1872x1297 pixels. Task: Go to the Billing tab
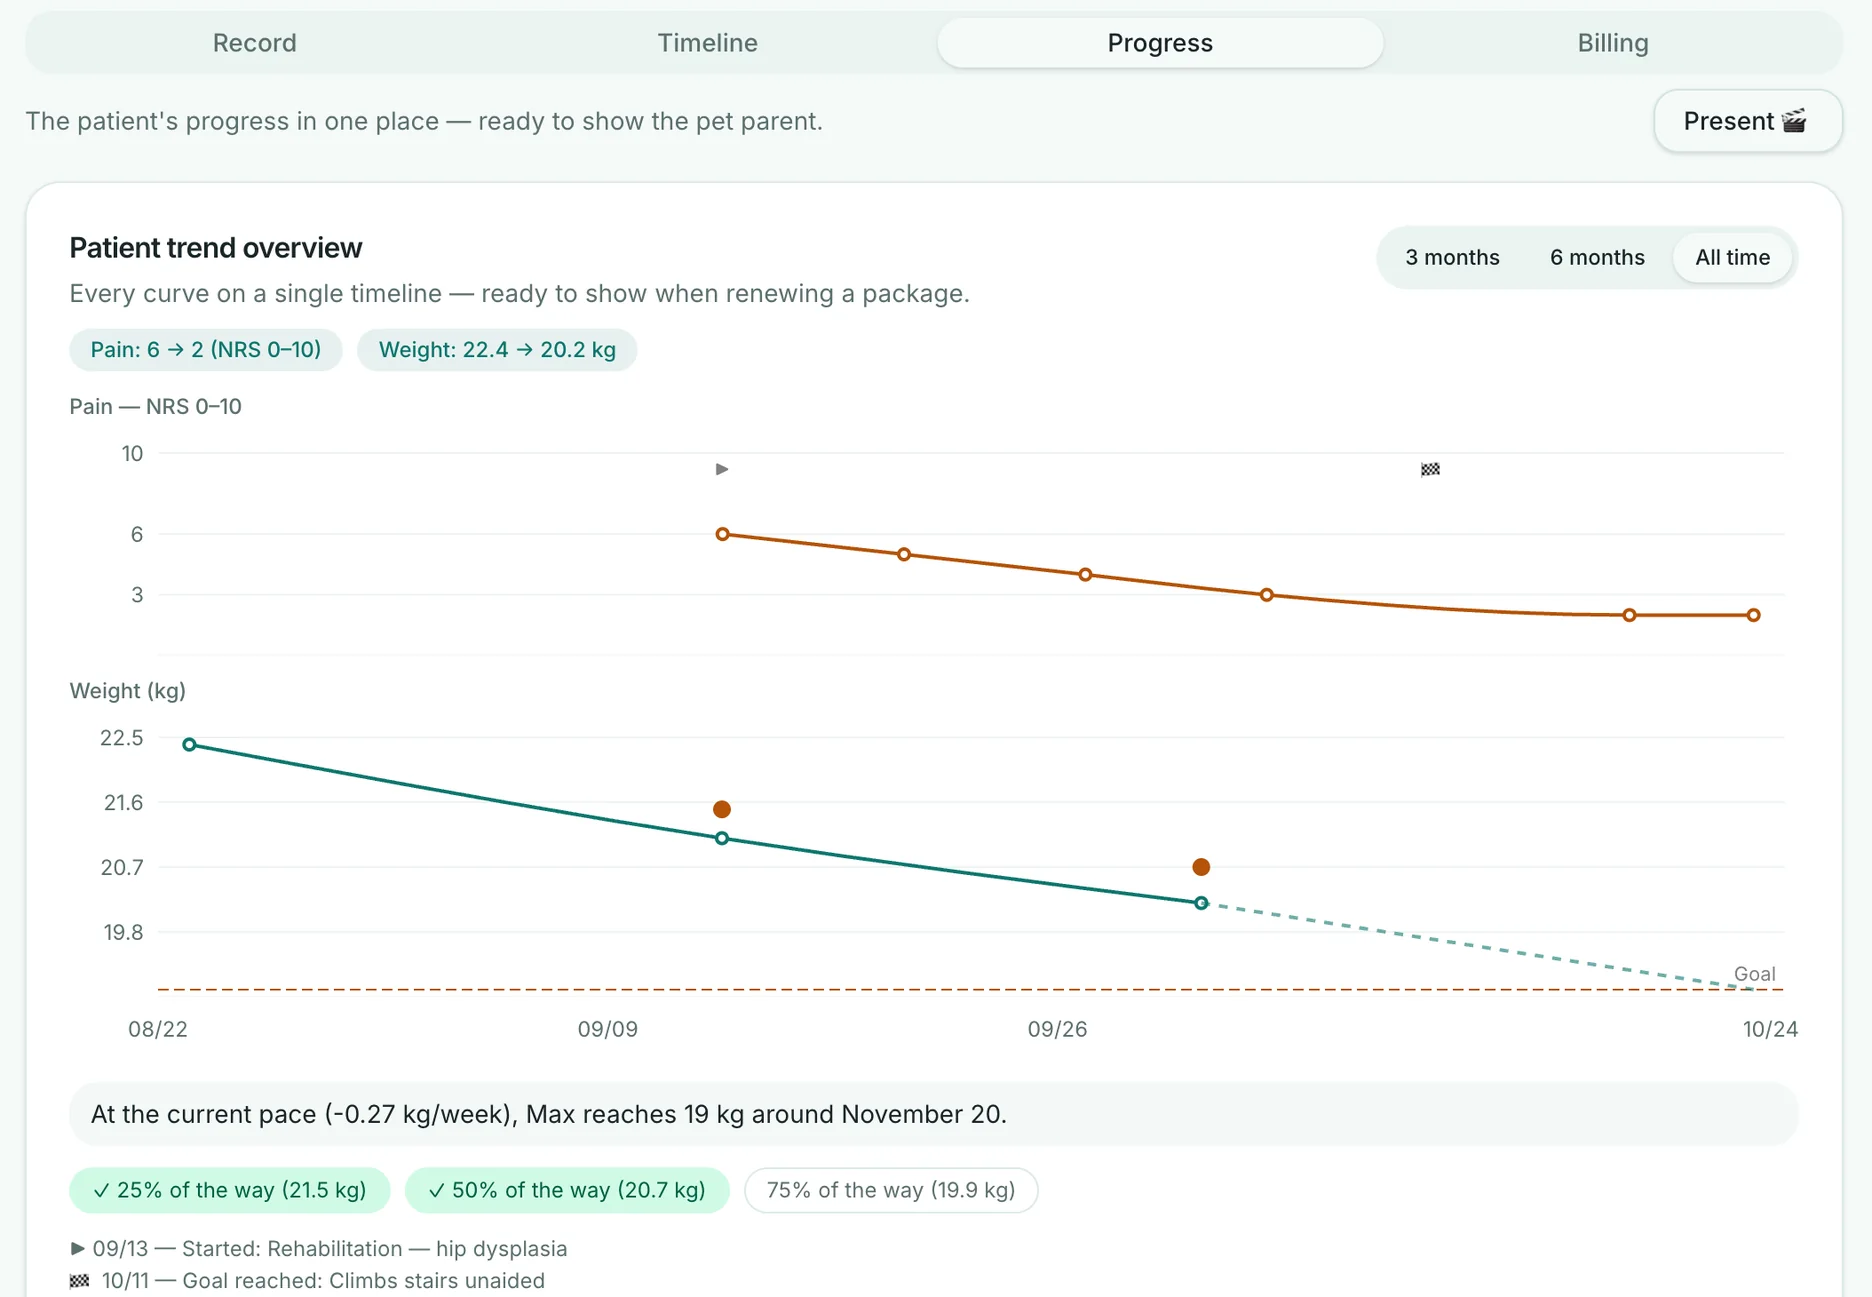pos(1612,43)
